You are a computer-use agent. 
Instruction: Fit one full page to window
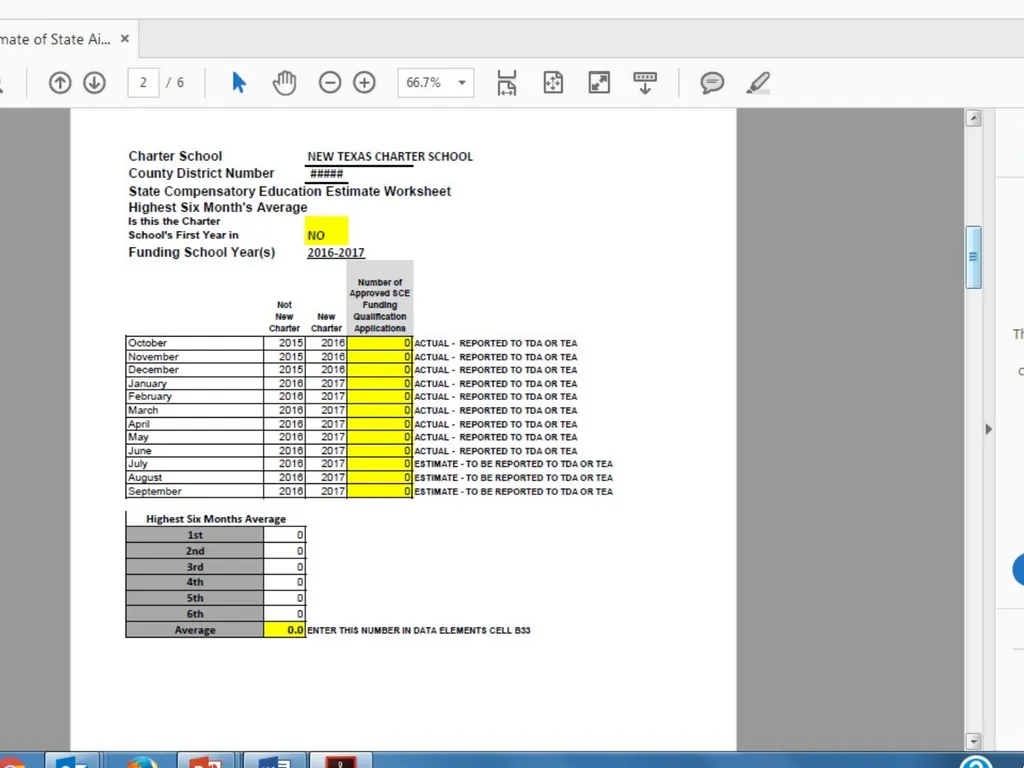553,83
